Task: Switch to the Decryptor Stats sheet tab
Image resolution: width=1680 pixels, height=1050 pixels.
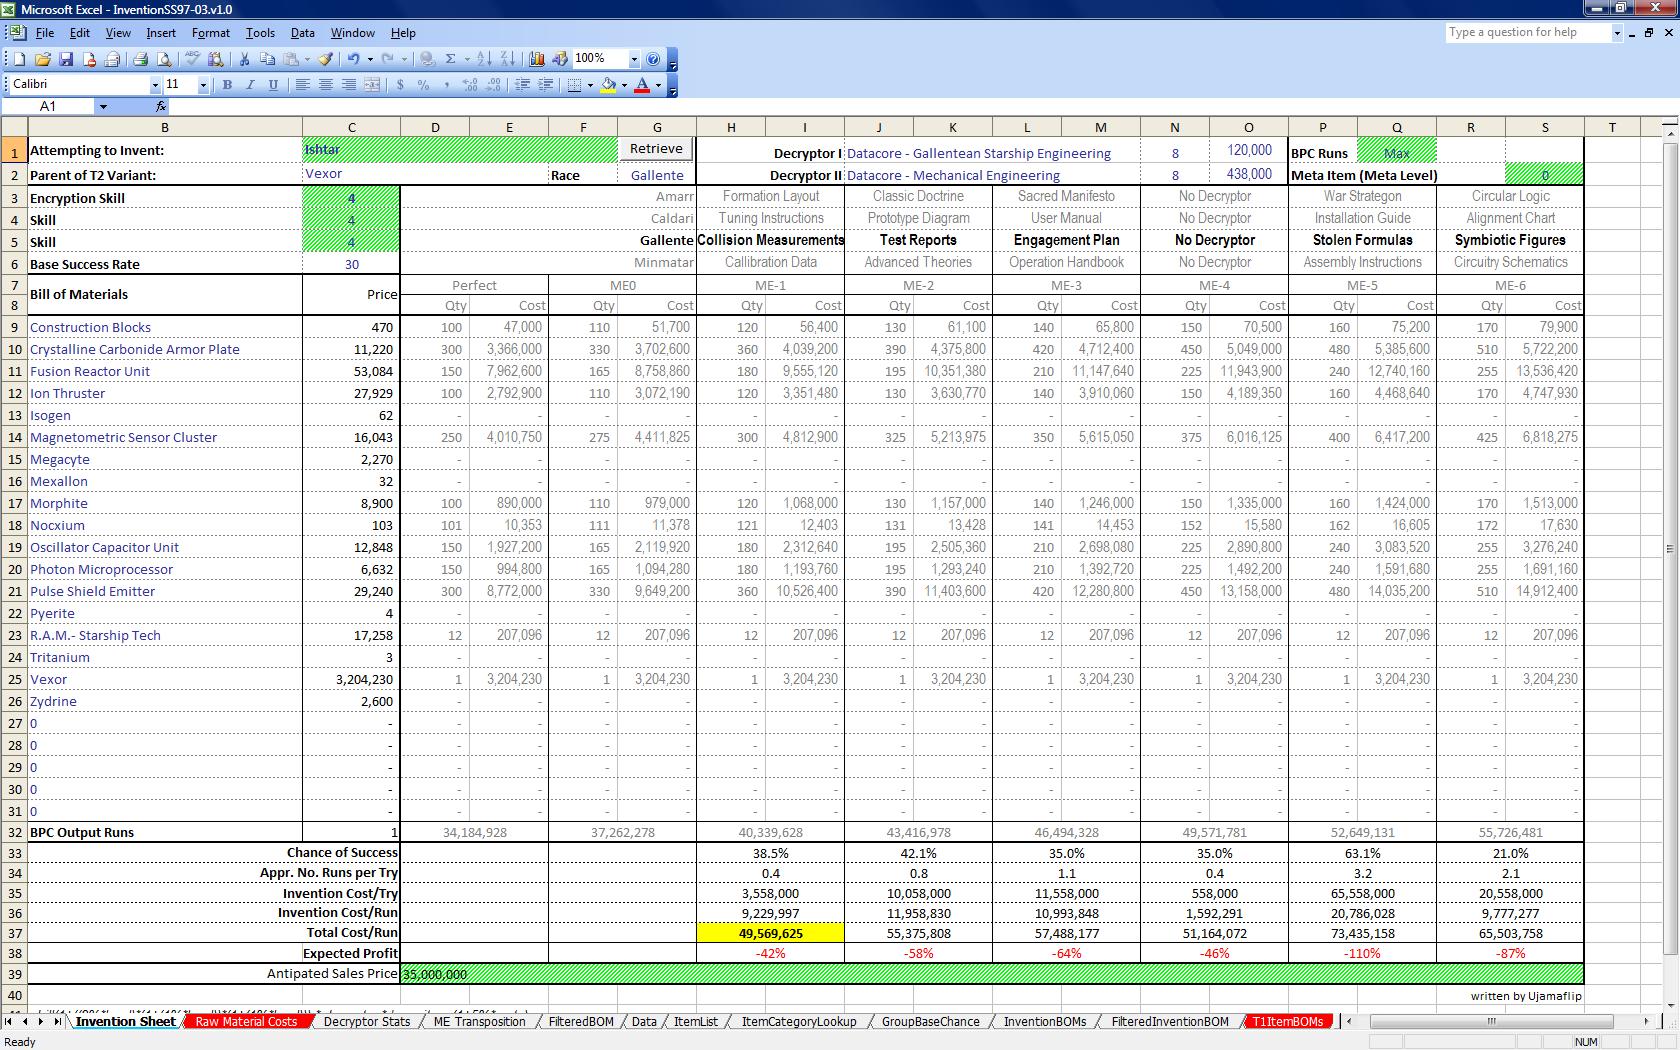Action: pyautogui.click(x=367, y=1022)
